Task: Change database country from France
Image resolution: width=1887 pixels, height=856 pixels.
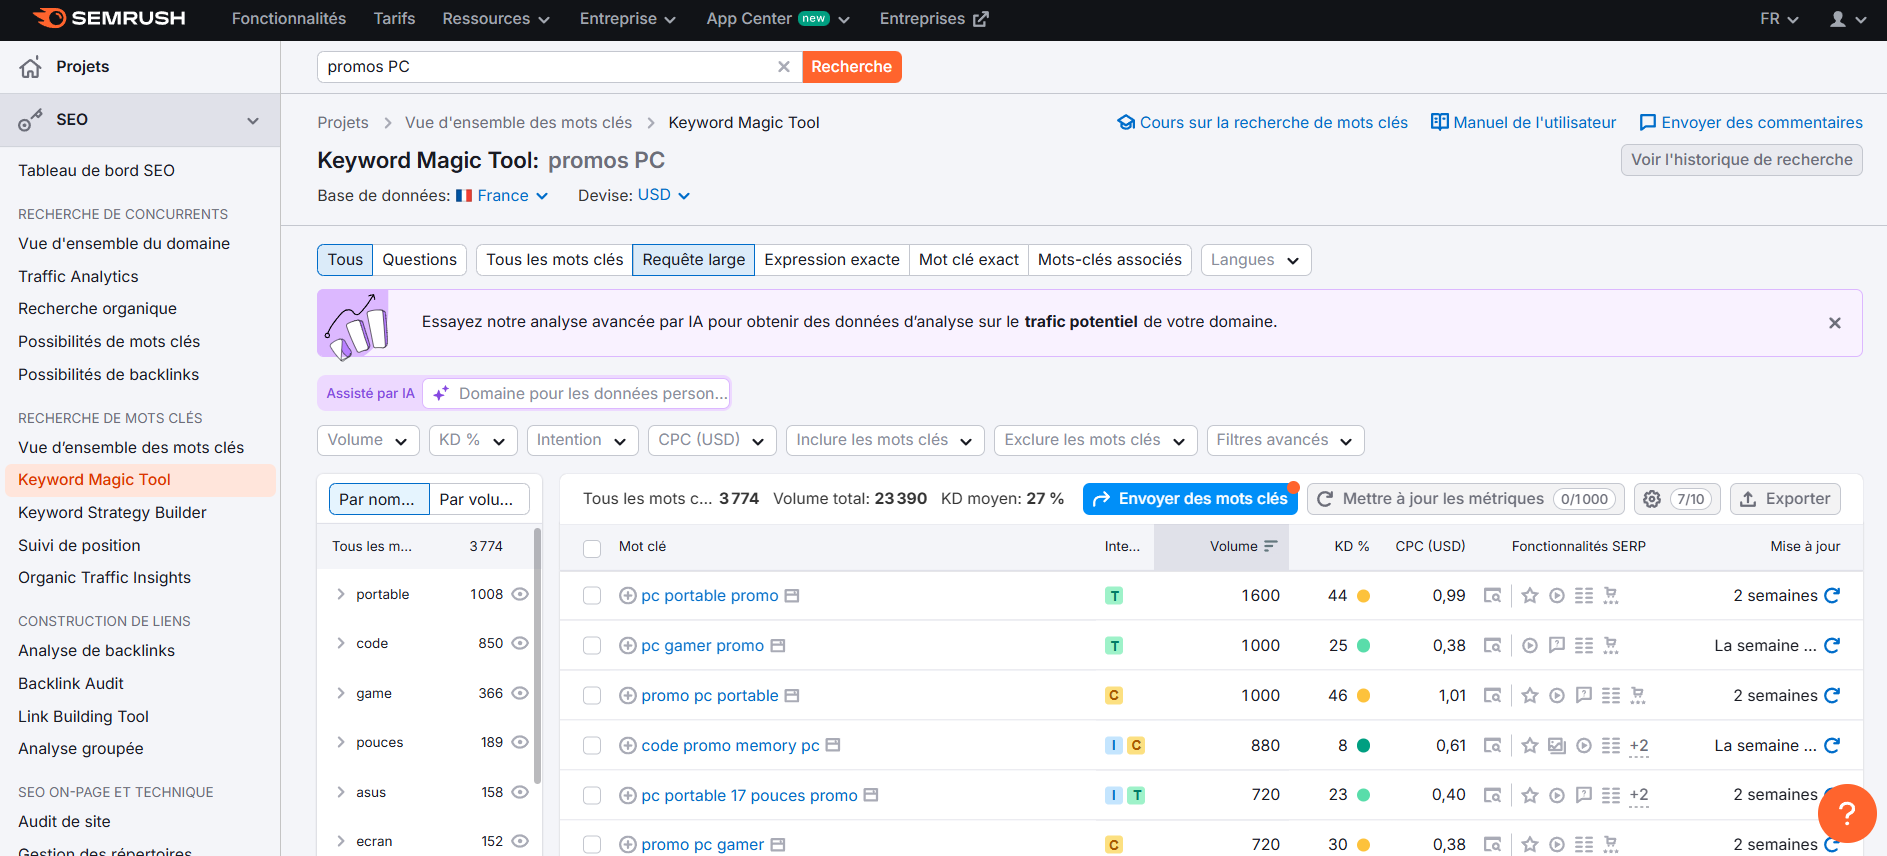Action: click(503, 196)
